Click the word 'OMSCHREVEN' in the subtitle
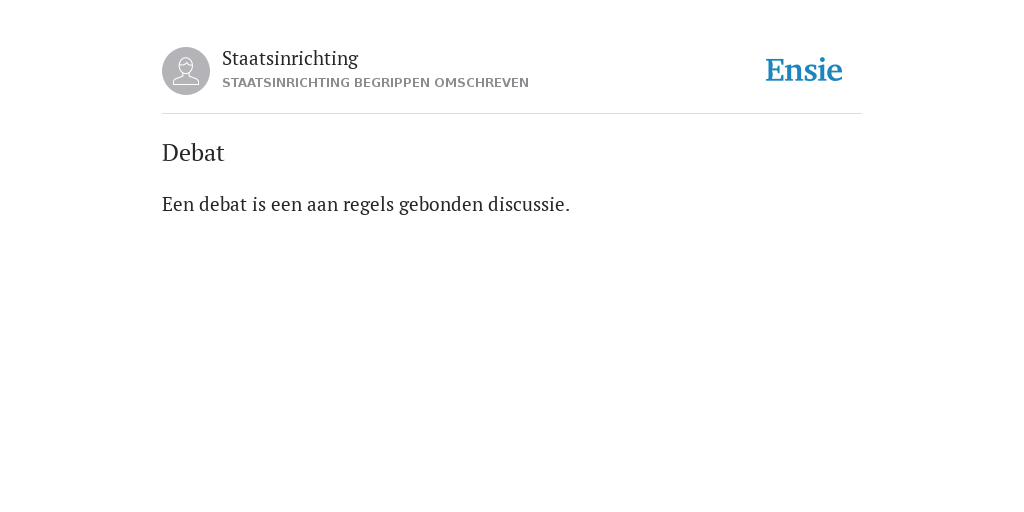 tap(481, 83)
